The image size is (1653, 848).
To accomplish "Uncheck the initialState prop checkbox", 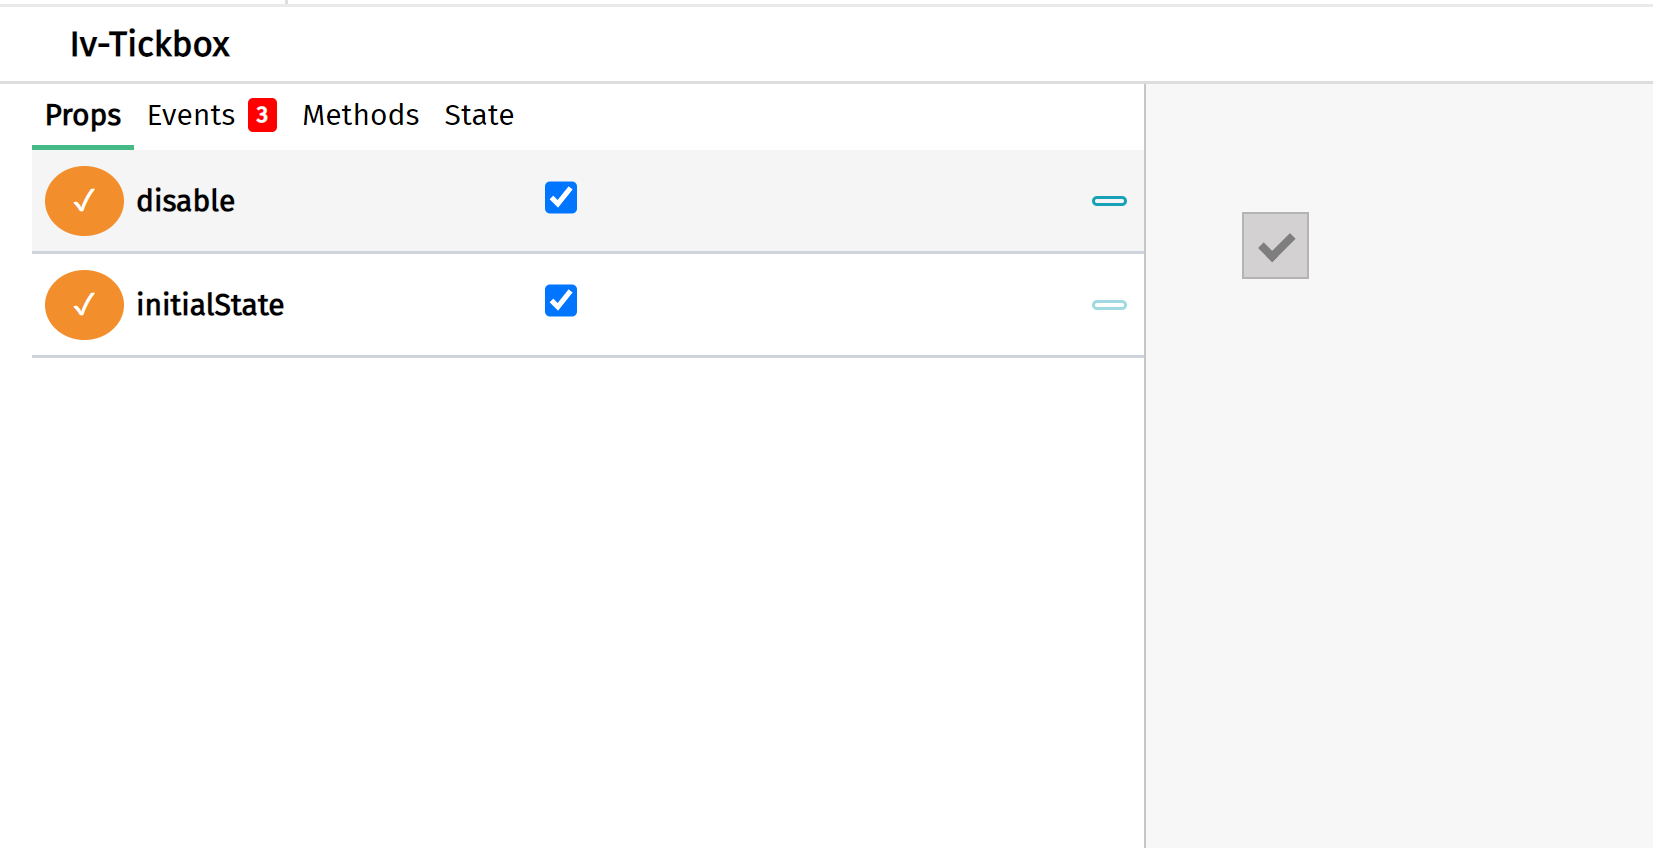I will tap(561, 300).
